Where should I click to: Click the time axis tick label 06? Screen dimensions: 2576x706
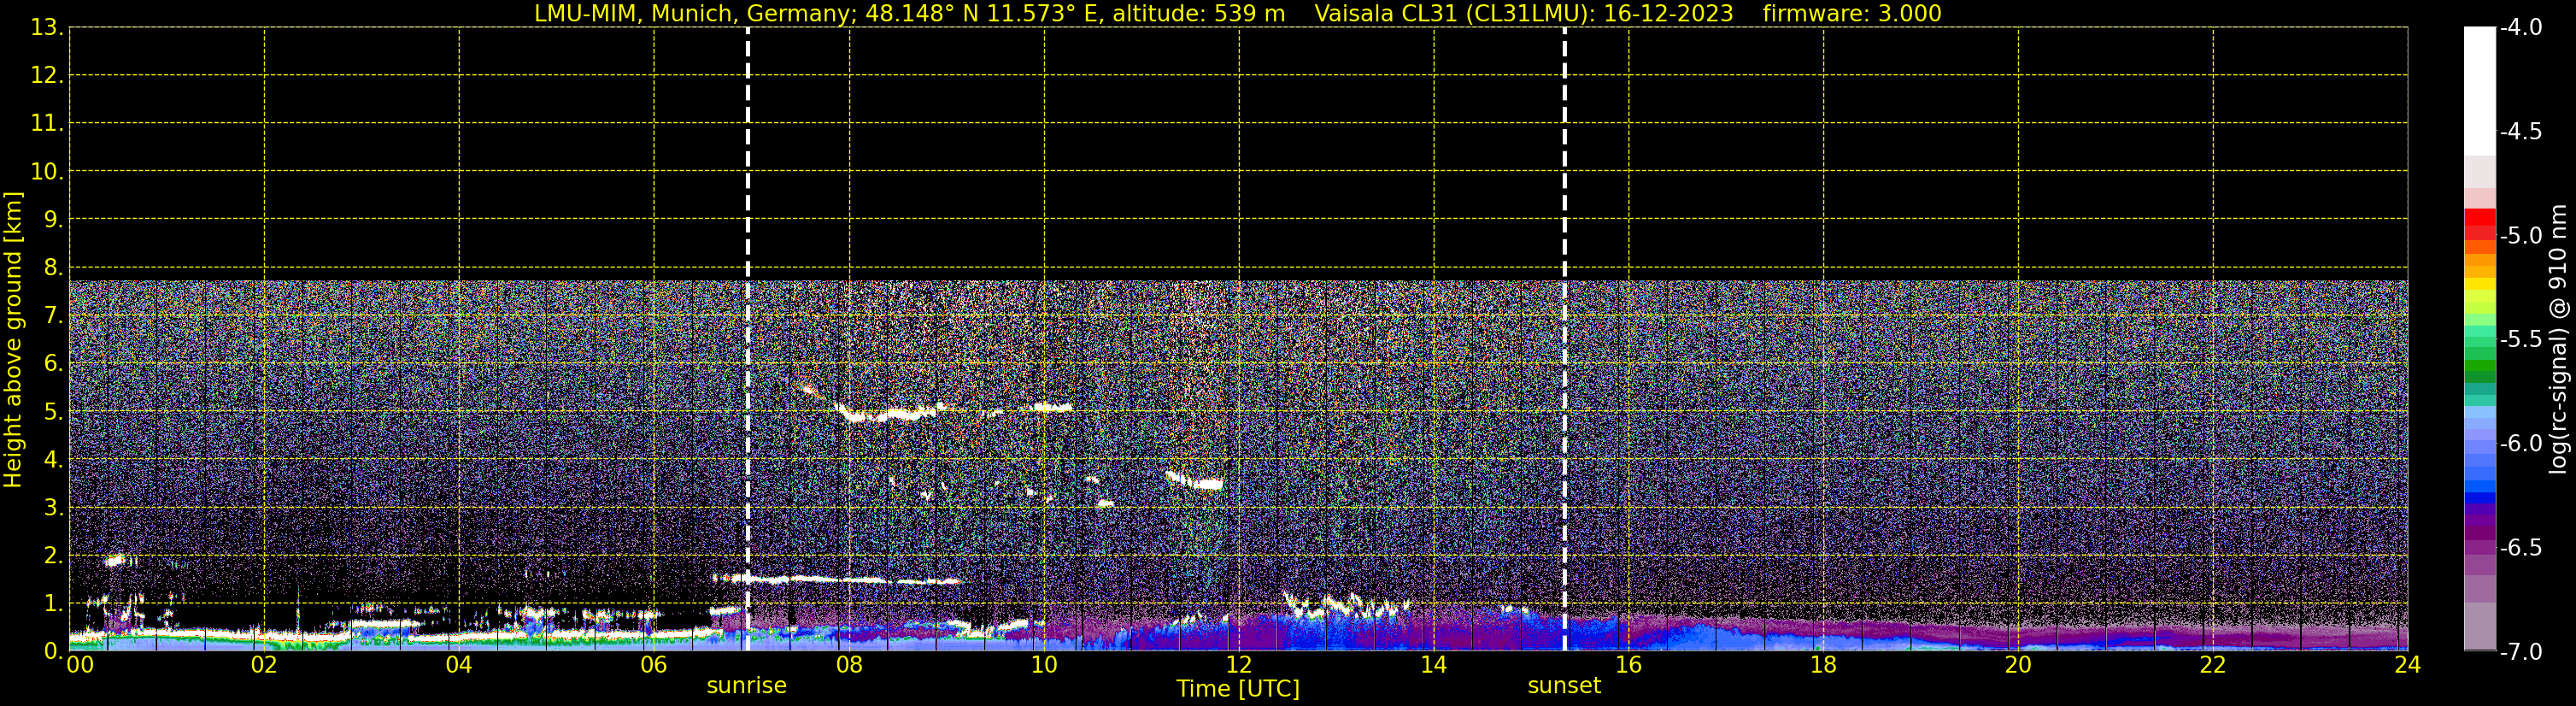click(x=654, y=665)
